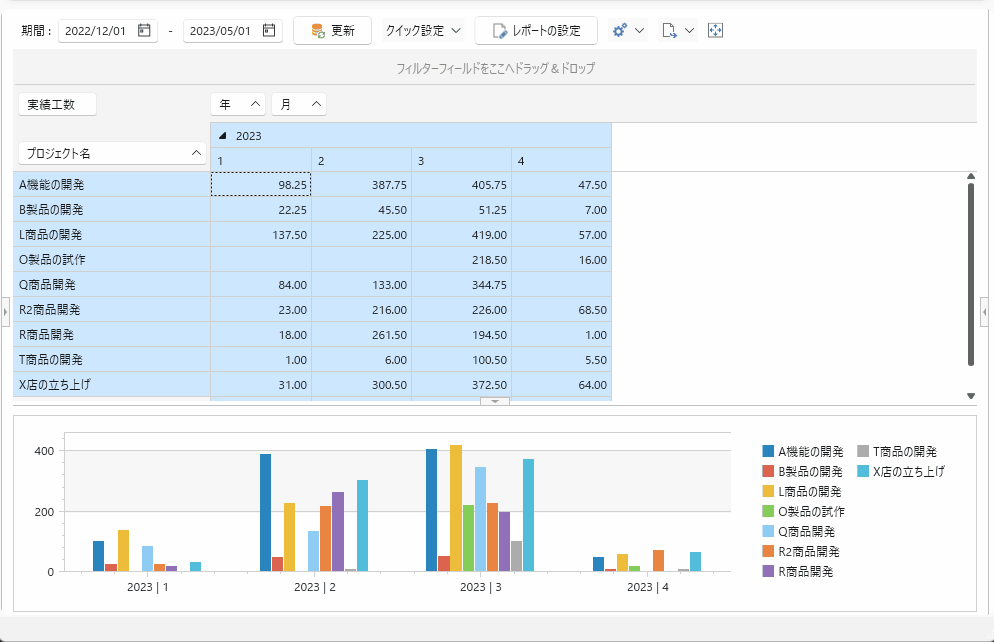Click the start date input field

point(96,31)
